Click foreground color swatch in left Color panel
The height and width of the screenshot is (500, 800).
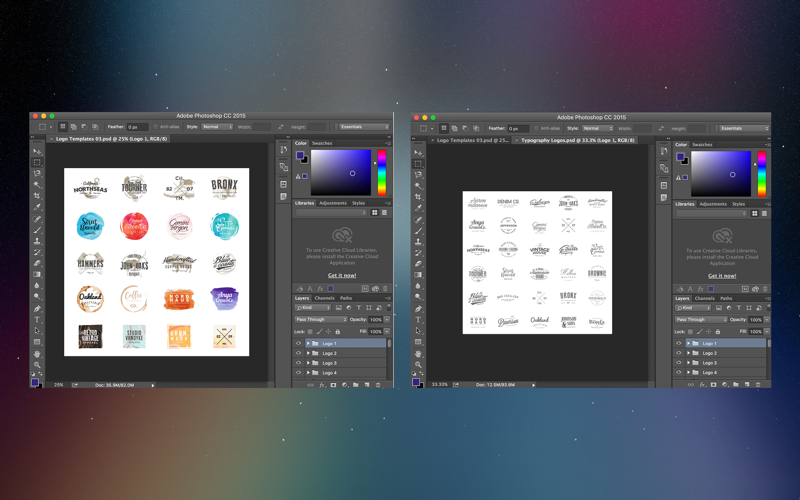(299, 155)
